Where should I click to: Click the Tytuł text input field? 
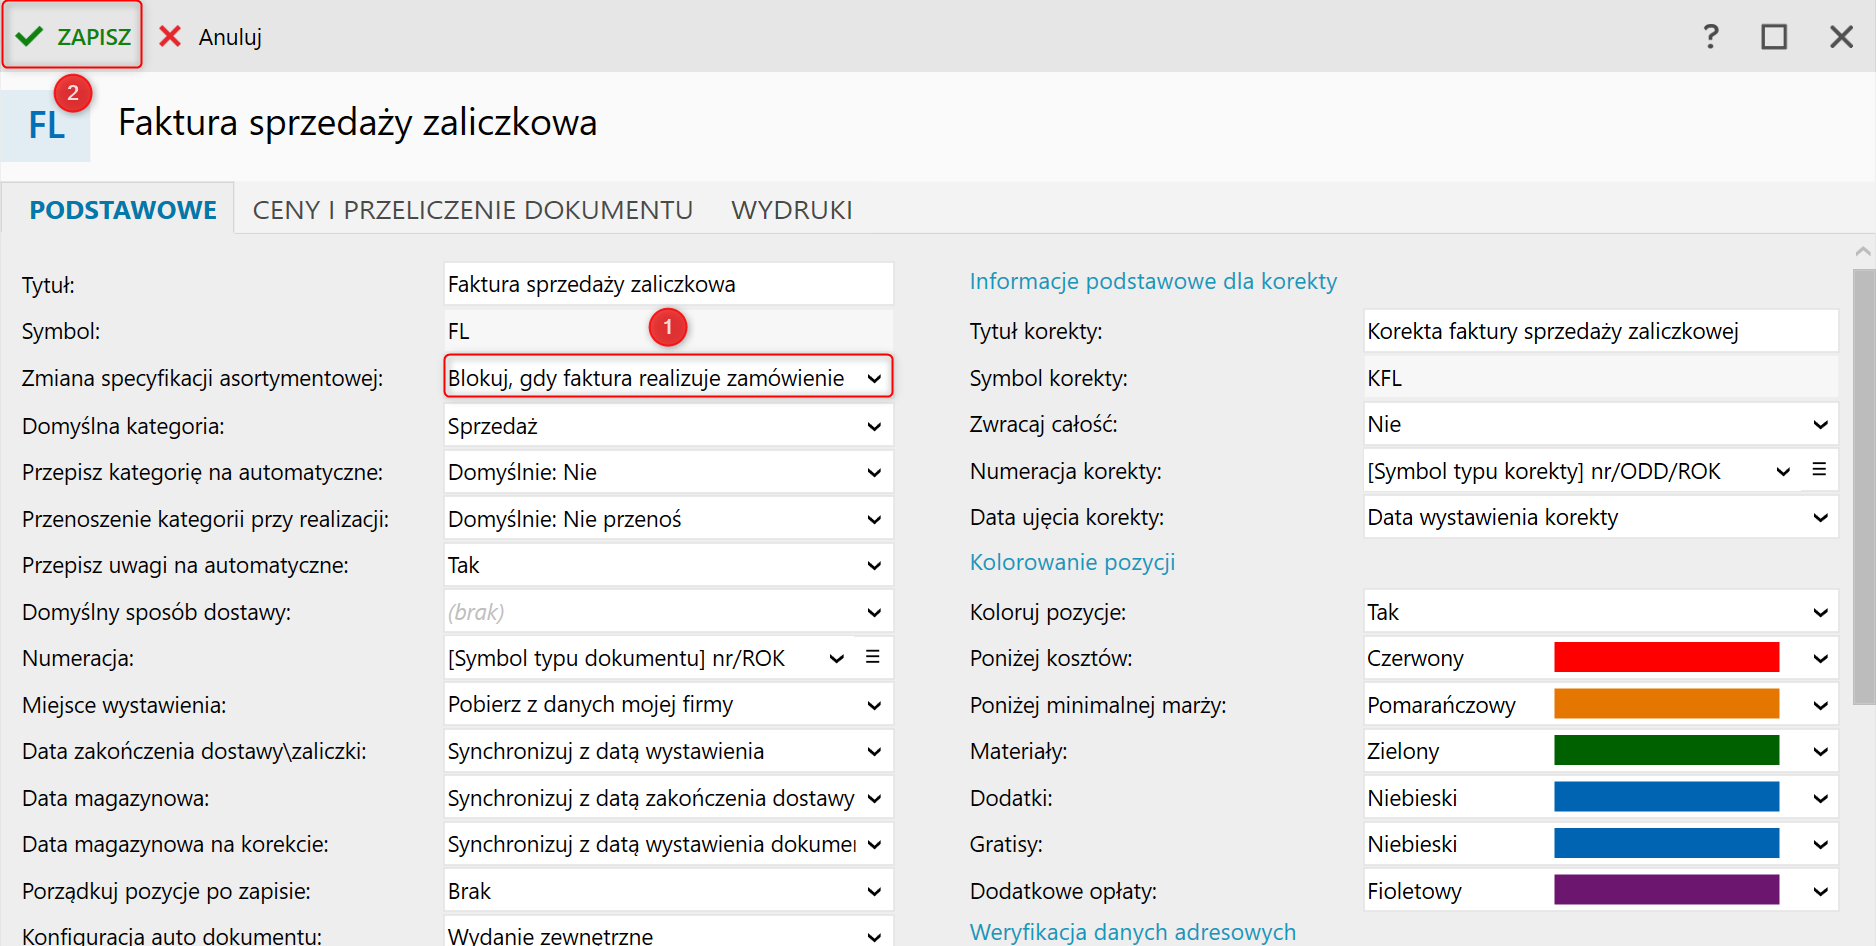pyautogui.click(x=667, y=285)
